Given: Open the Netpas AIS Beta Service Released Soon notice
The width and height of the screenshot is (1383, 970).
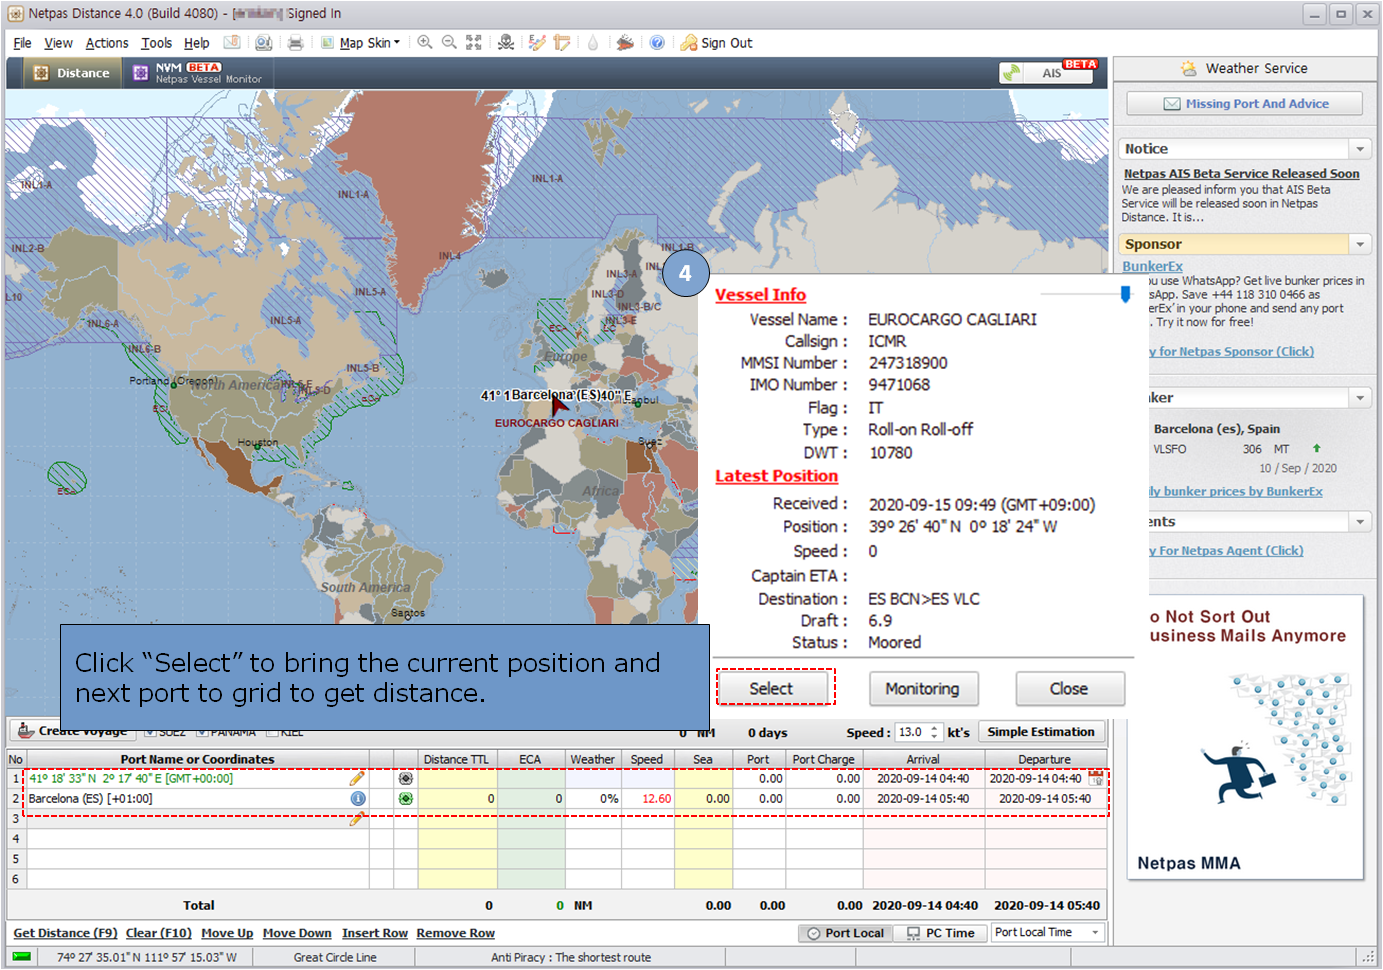Looking at the screenshot, I should (x=1241, y=174).
